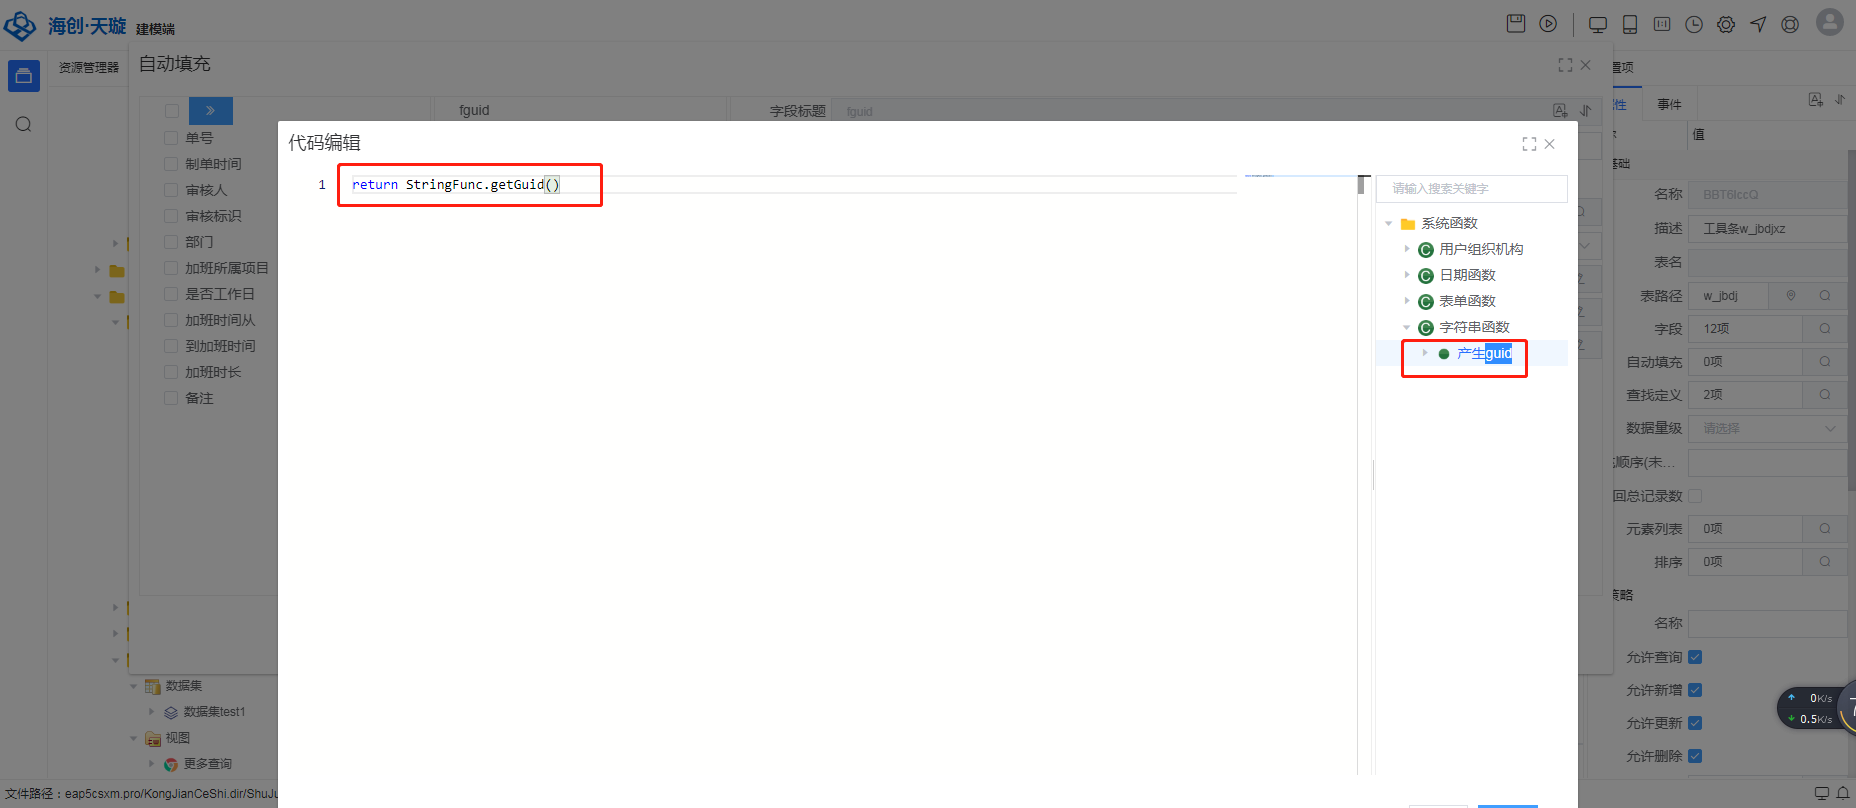Switch to the 事件 tab
The width and height of the screenshot is (1856, 808).
[1669, 104]
